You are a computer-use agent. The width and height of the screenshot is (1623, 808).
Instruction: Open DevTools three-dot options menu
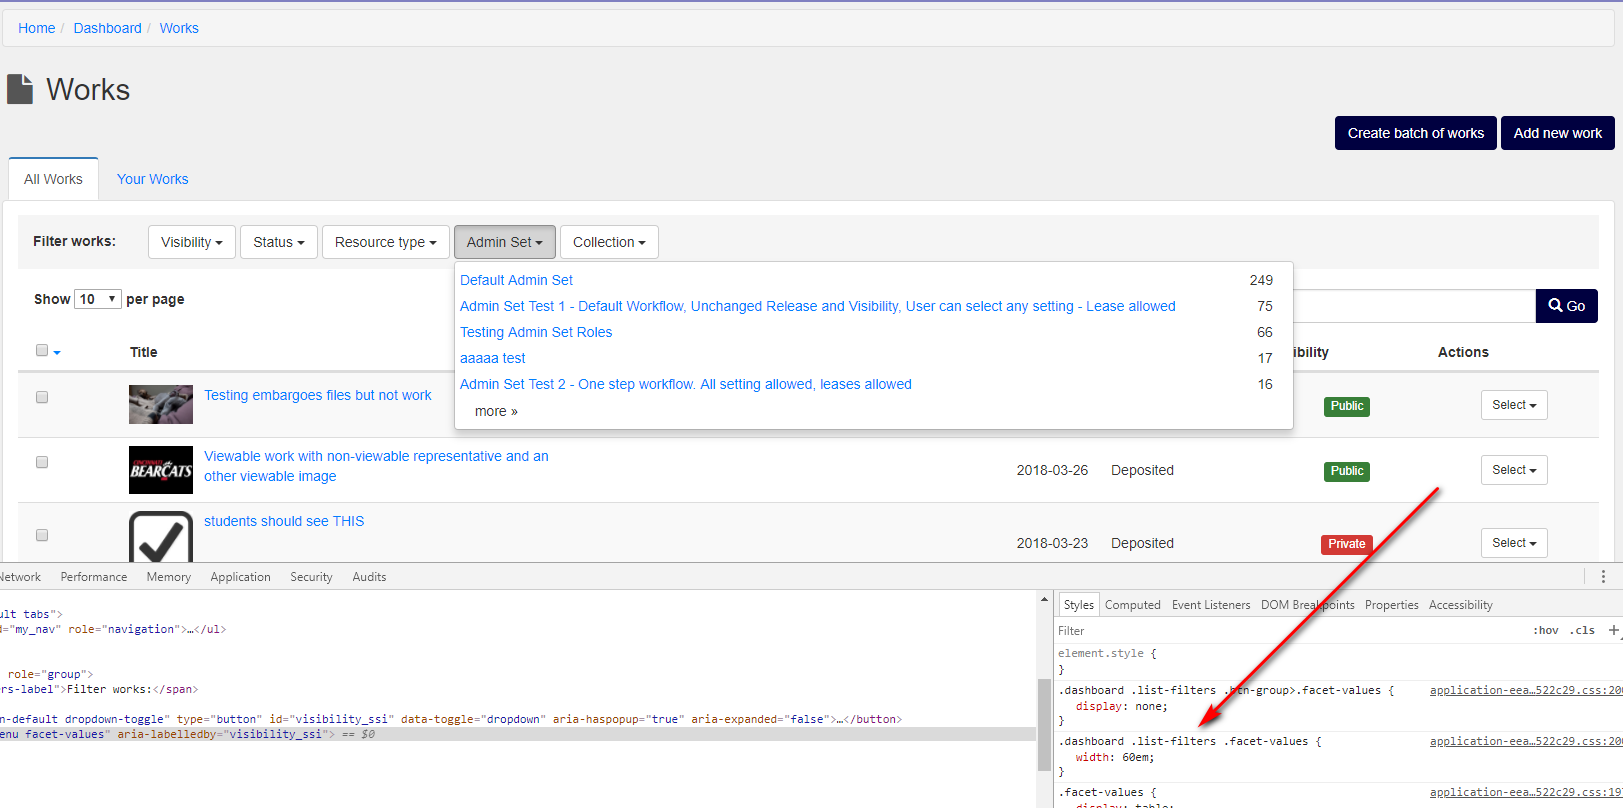coord(1603,577)
